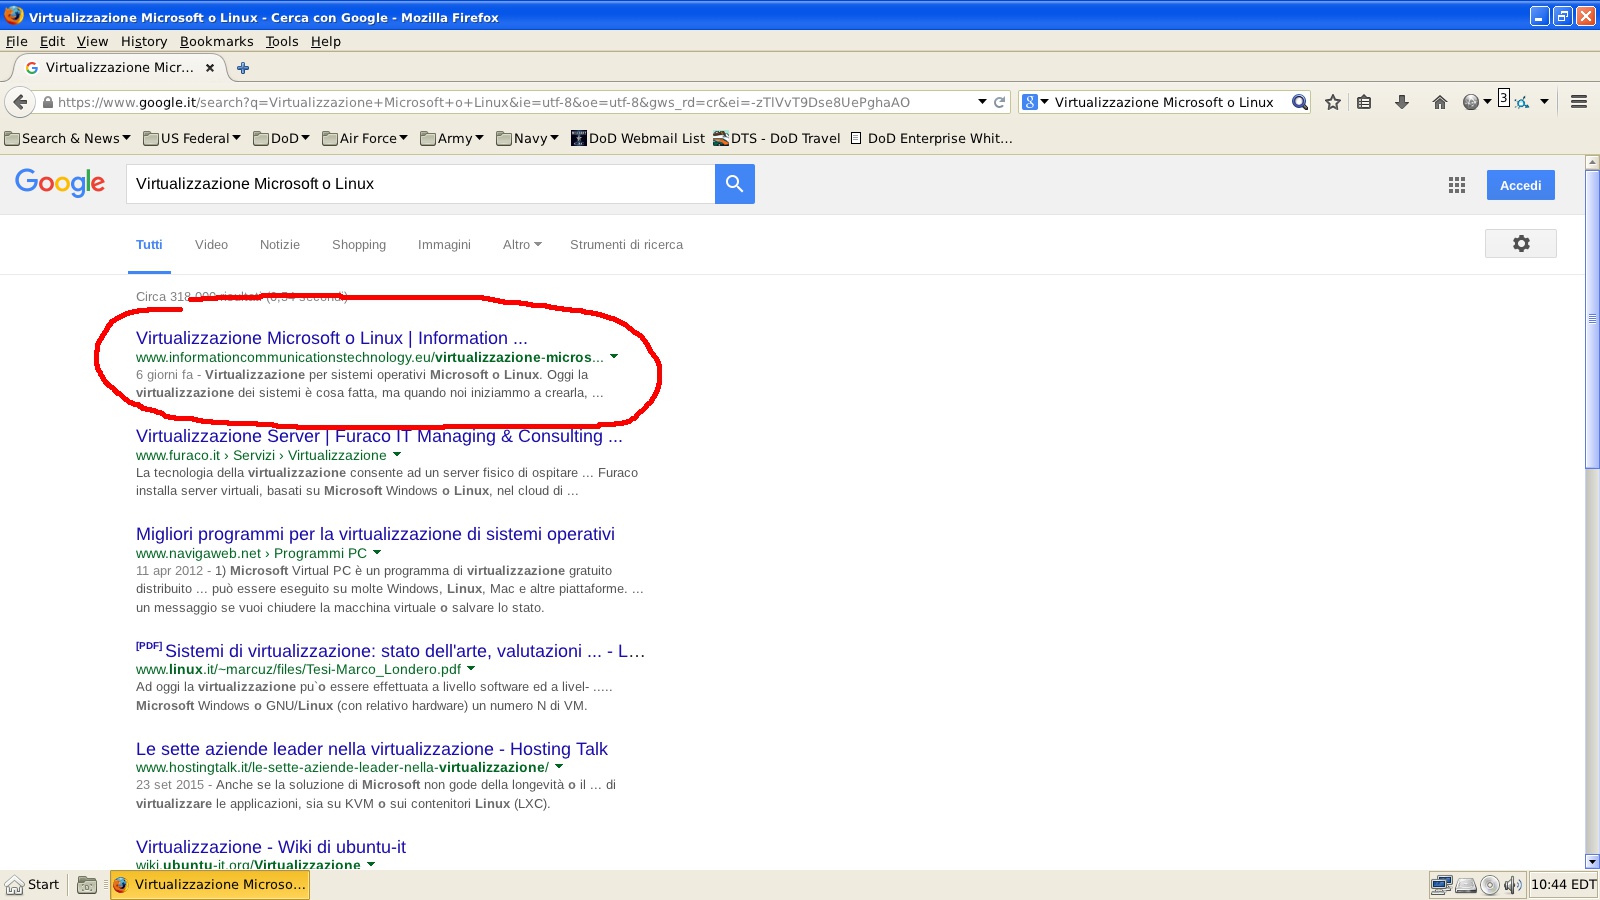Open a new tab with the plus icon
This screenshot has height=900, width=1600.
(x=242, y=68)
